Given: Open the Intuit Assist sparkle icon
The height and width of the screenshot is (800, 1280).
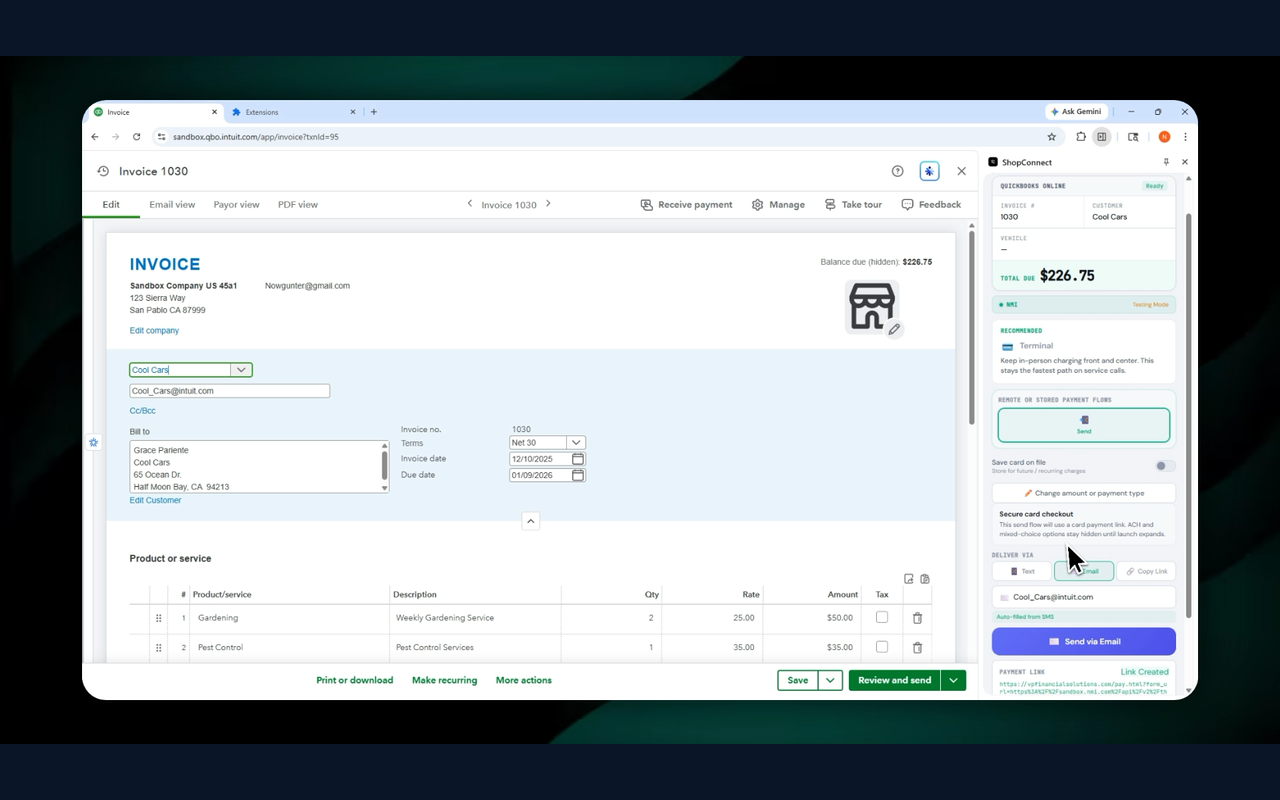Looking at the screenshot, I should [929, 171].
